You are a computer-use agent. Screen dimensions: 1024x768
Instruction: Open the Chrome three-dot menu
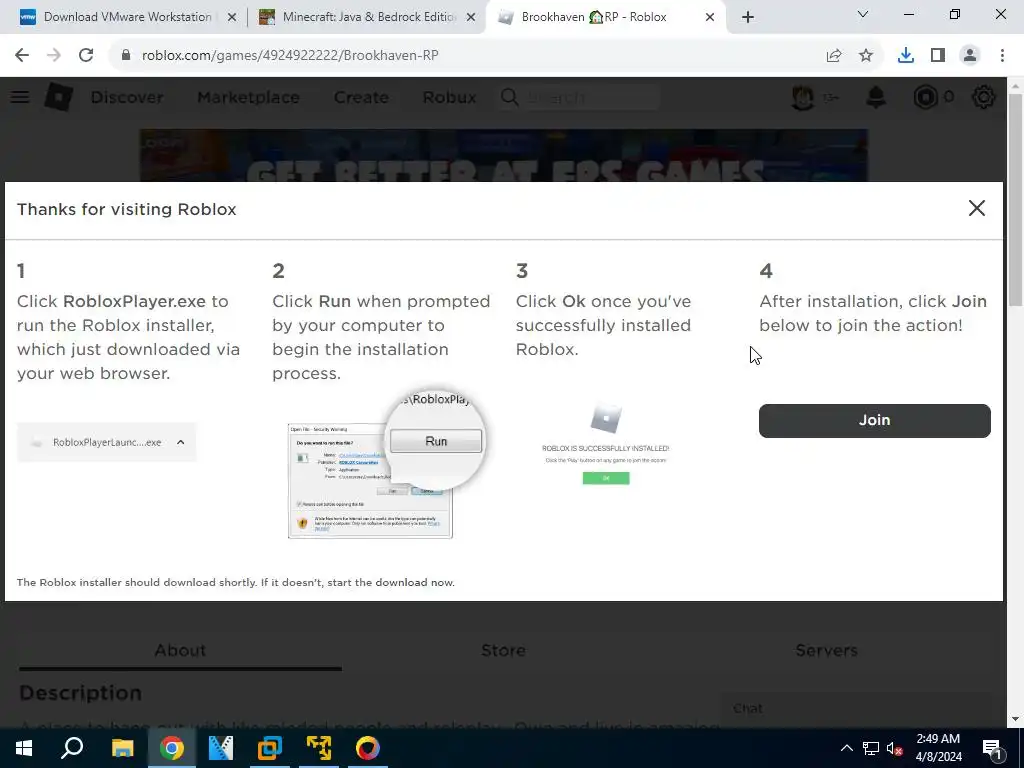[x=1002, y=56]
